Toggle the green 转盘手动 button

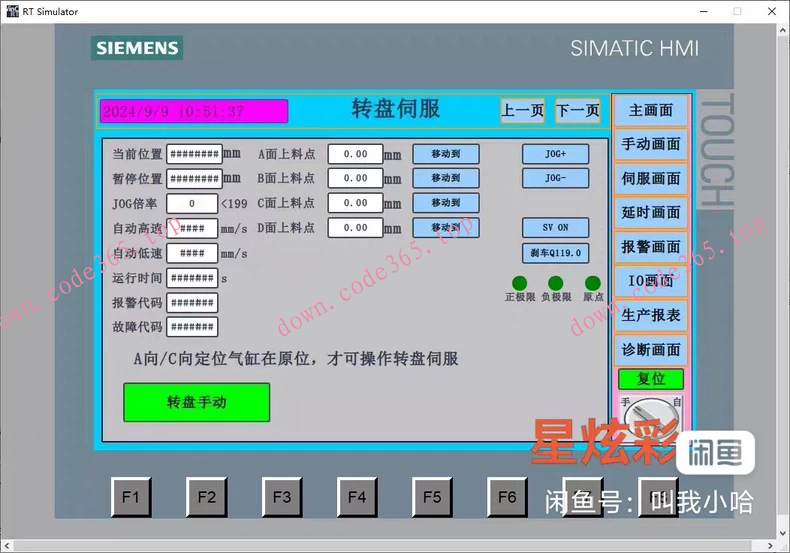(x=196, y=402)
